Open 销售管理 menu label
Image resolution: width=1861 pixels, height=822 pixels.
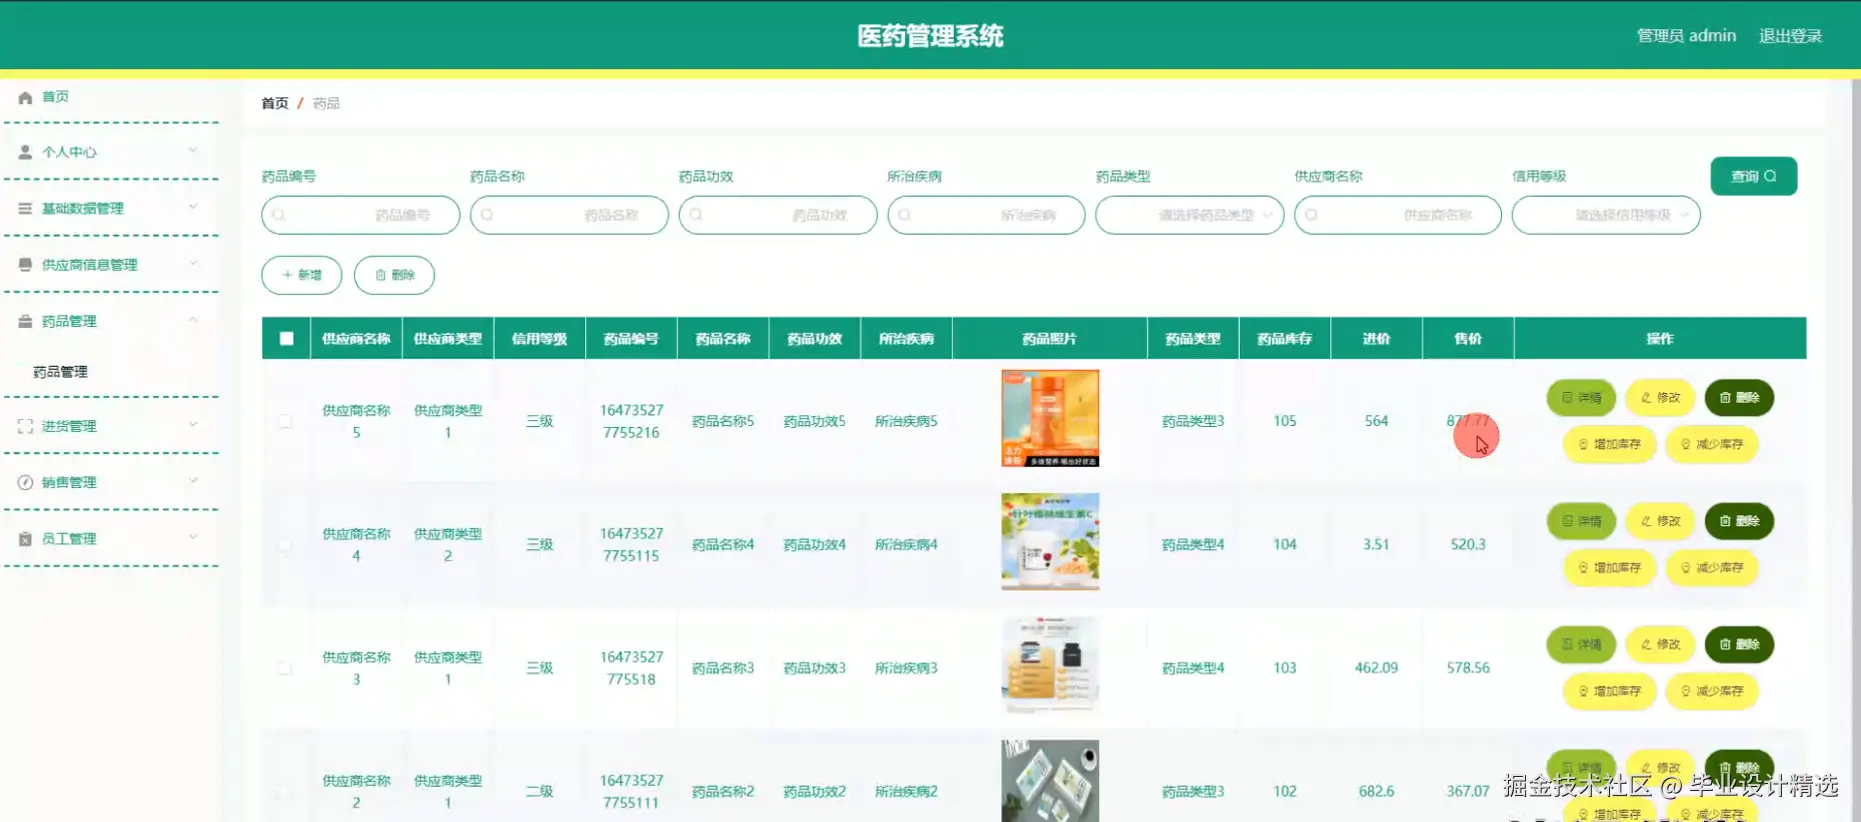click(69, 482)
